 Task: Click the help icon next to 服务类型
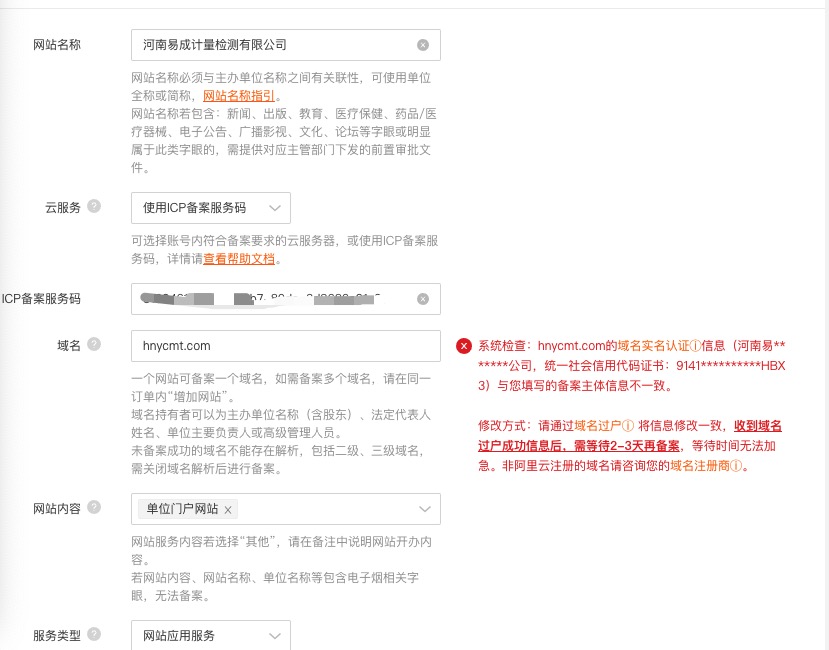tap(94, 634)
